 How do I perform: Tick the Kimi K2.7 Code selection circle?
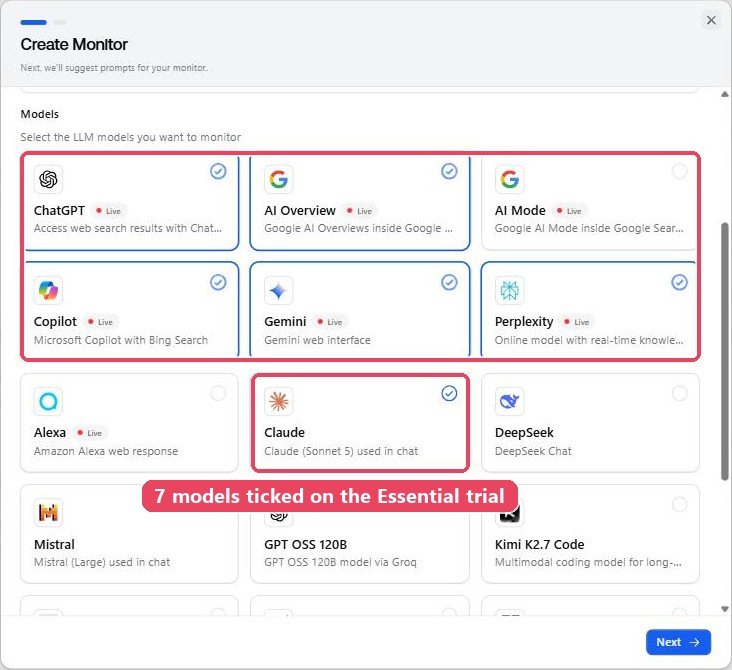click(x=679, y=504)
